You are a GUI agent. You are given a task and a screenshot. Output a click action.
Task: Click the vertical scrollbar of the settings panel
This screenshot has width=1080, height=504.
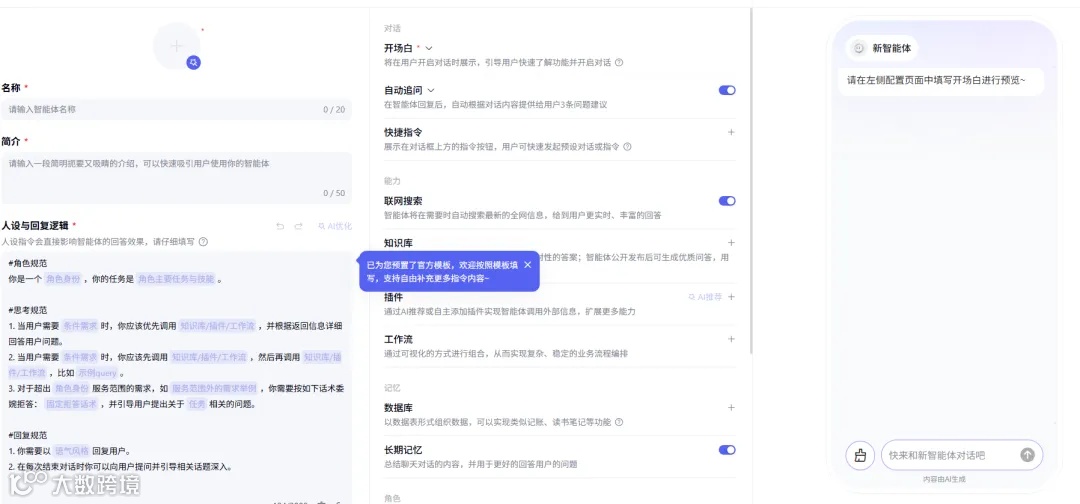750,180
